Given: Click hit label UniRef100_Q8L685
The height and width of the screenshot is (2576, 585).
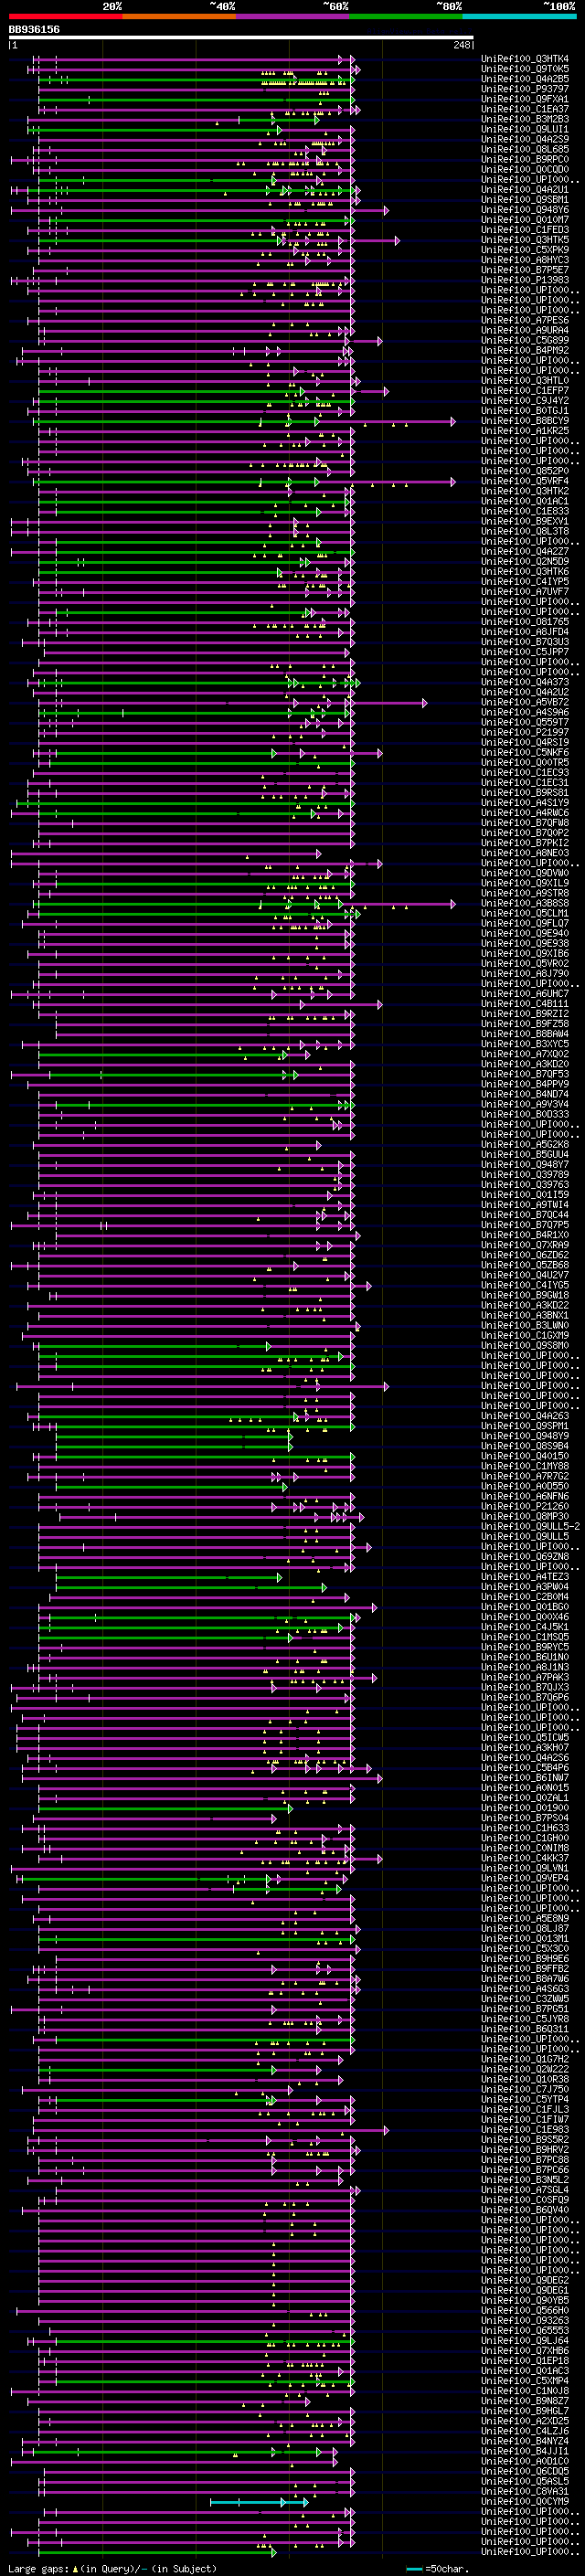Looking at the screenshot, I should [x=525, y=149].
